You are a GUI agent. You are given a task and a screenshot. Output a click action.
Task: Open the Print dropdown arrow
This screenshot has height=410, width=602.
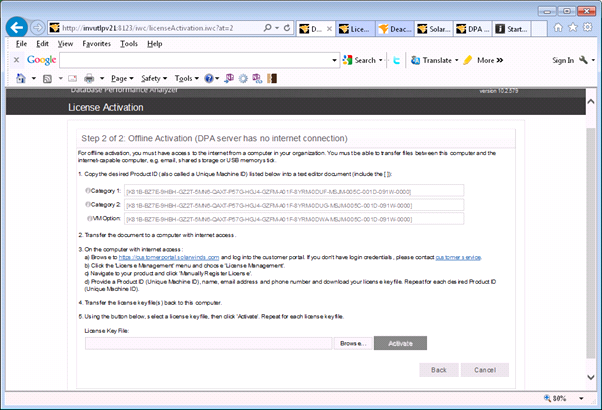102,78
